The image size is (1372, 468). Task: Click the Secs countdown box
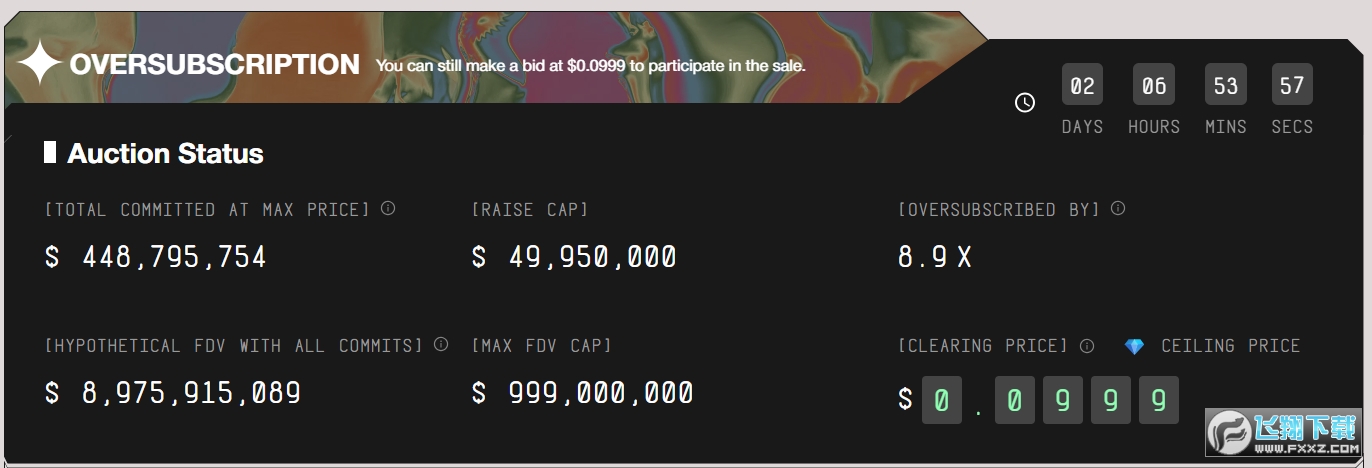(x=1292, y=85)
